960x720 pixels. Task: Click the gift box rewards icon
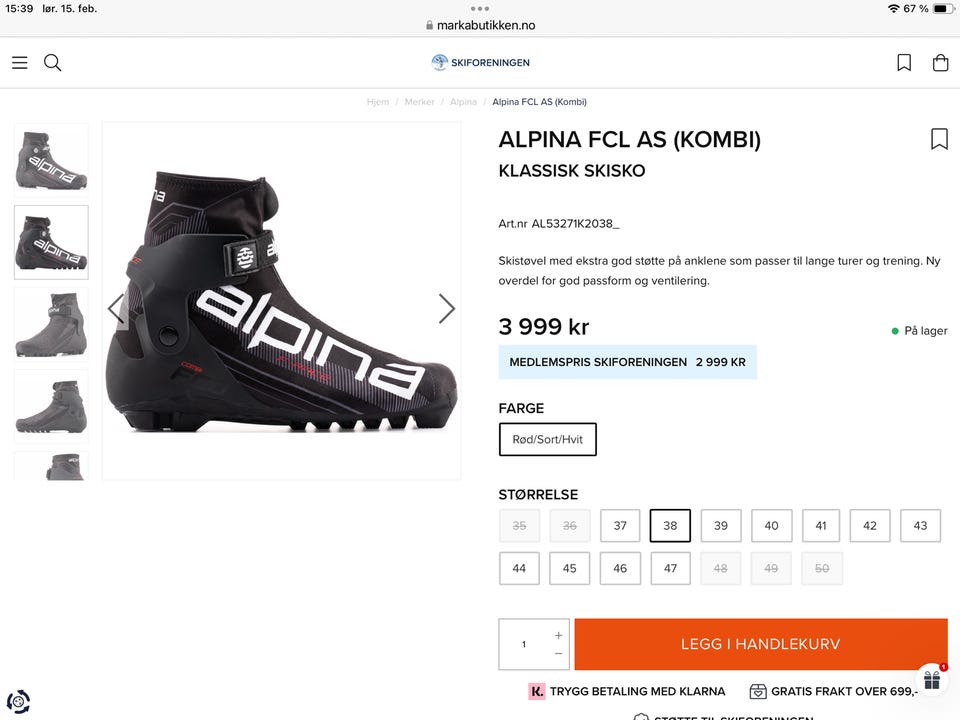[x=931, y=680]
